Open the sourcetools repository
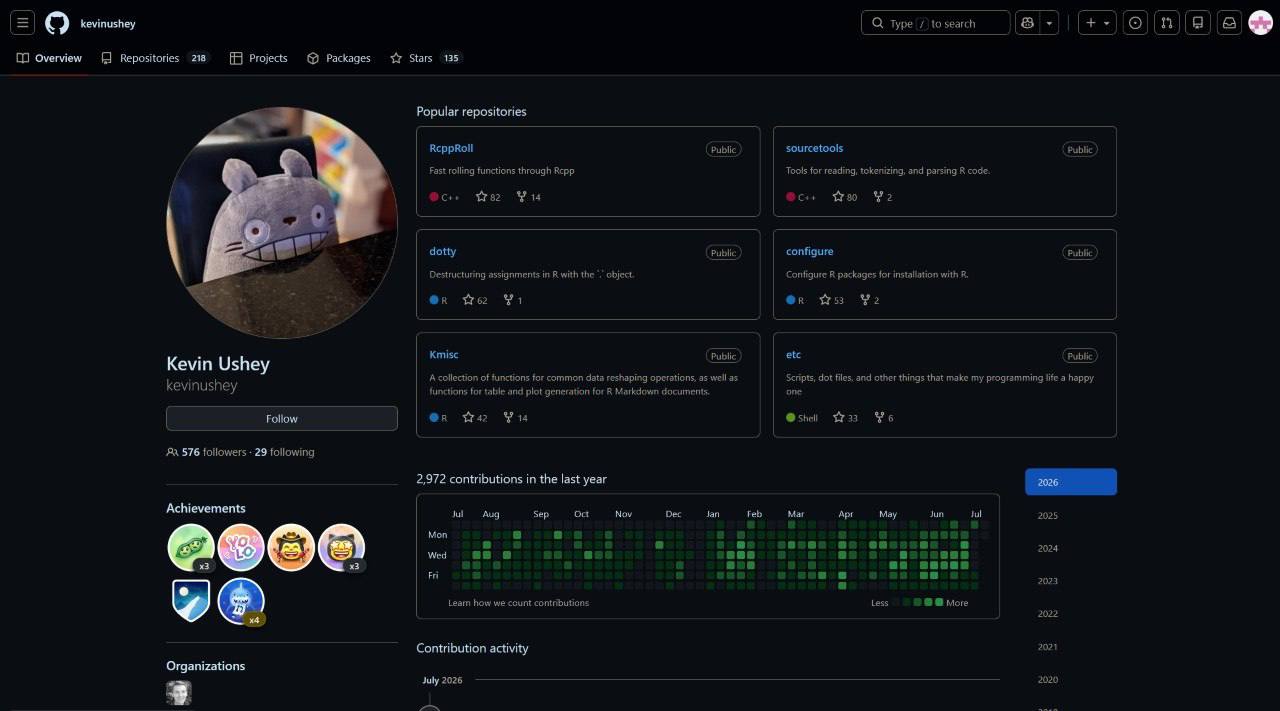 point(814,148)
